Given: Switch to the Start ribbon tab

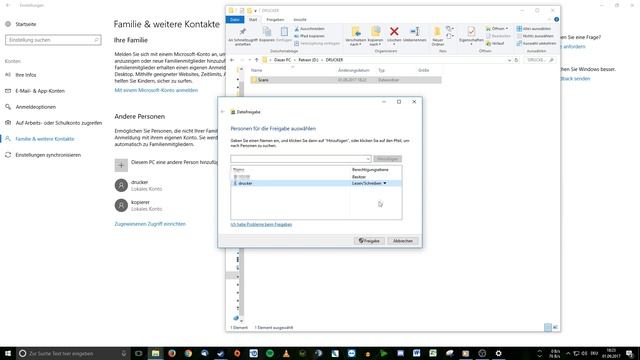Looking at the screenshot, I should point(253,20).
